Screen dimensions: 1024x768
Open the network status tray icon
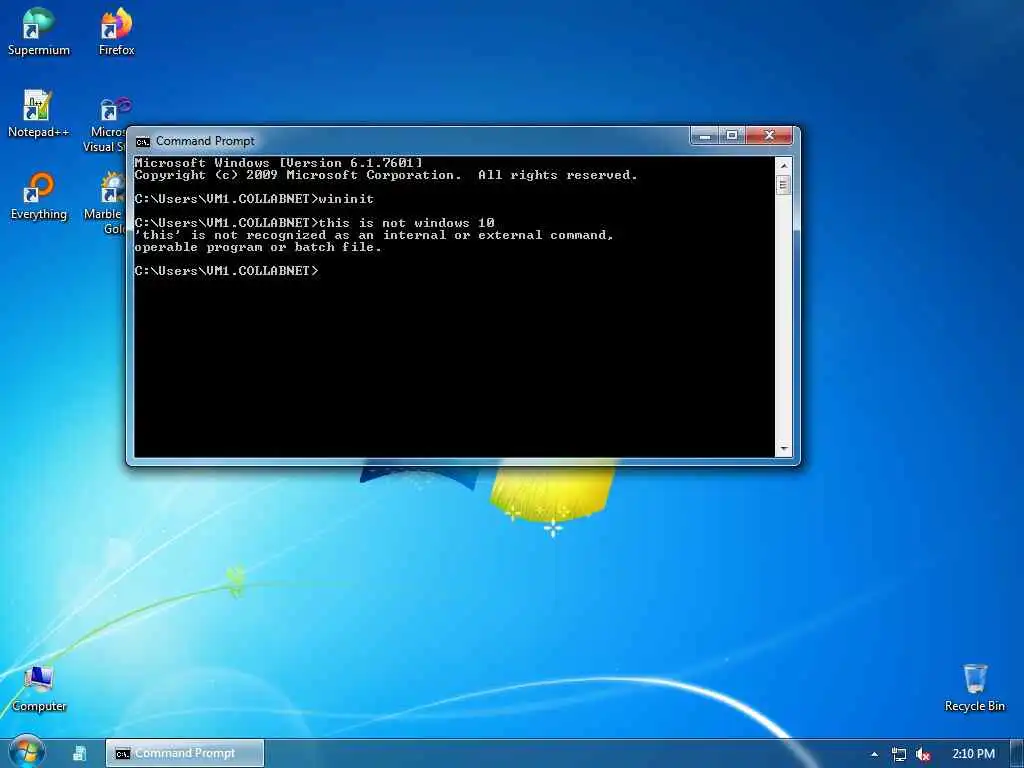[899, 754]
